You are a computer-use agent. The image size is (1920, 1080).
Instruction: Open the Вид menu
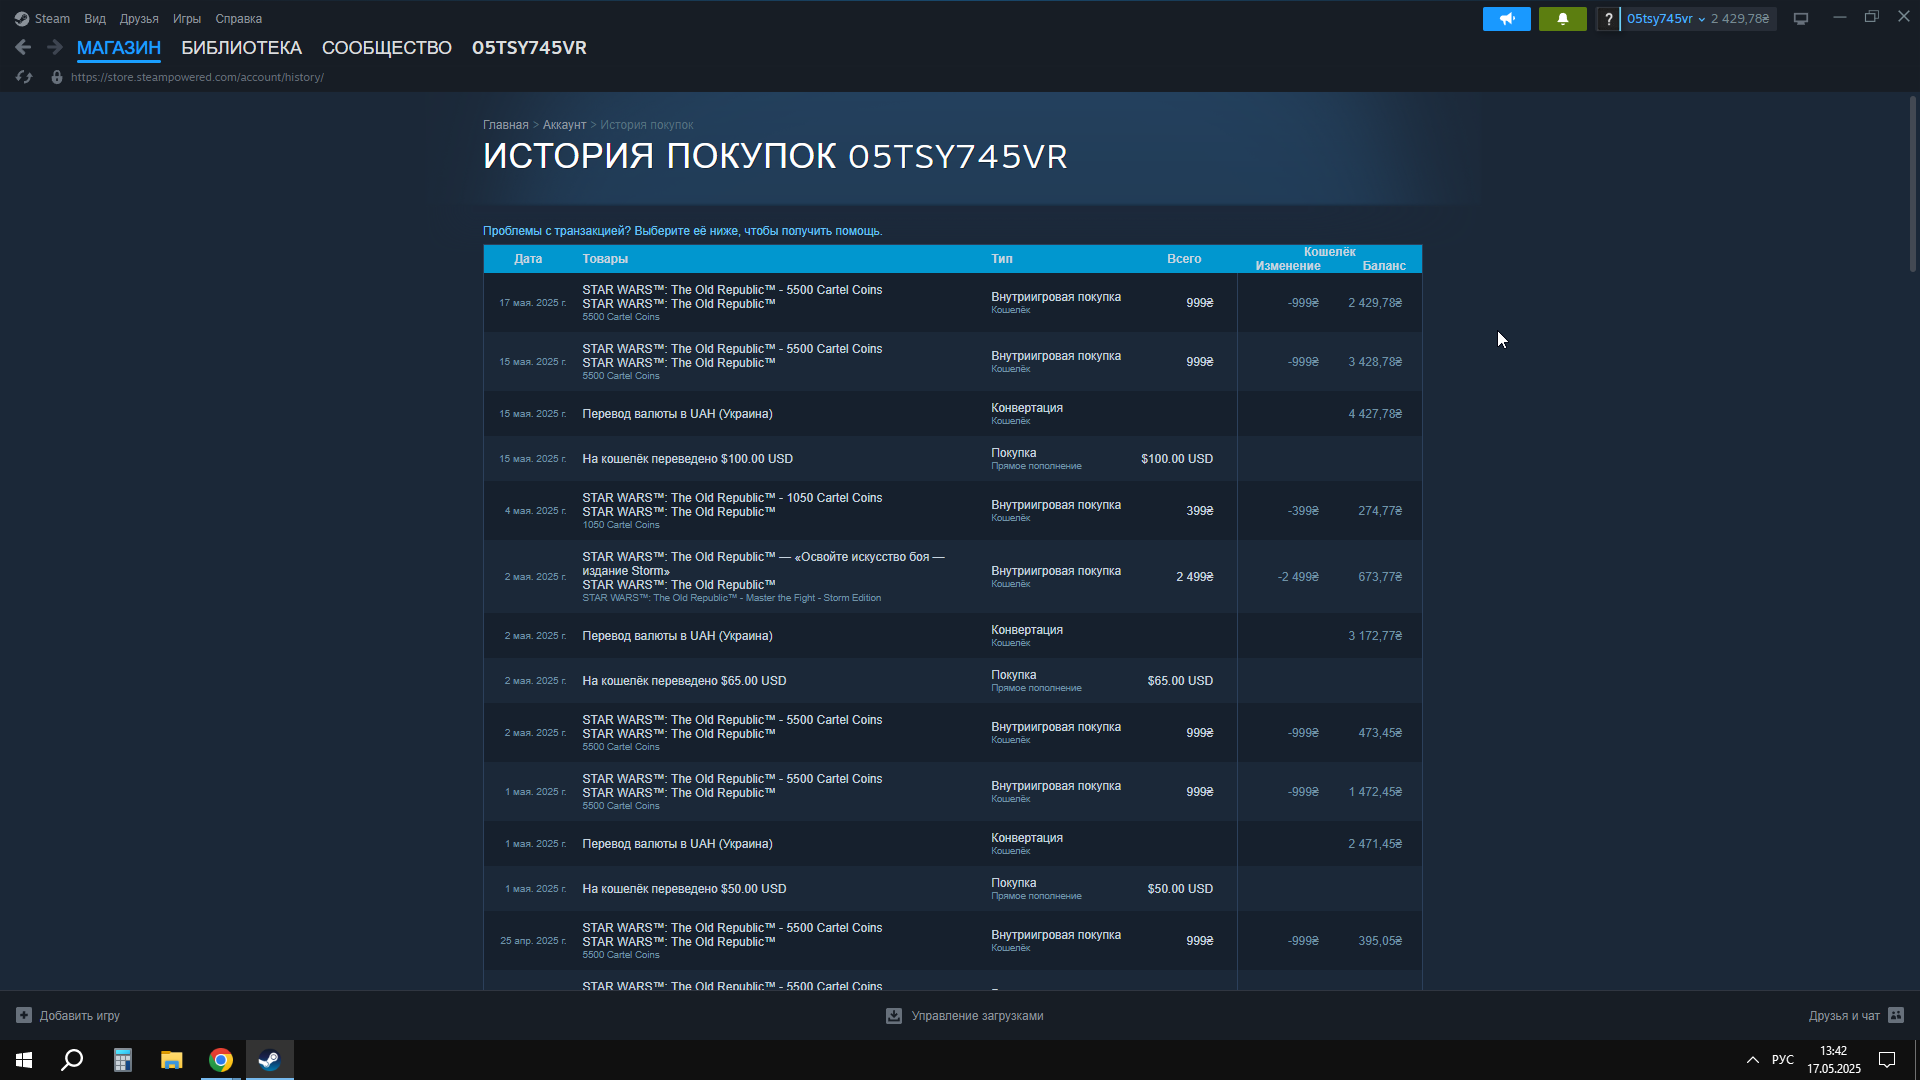pos(95,19)
